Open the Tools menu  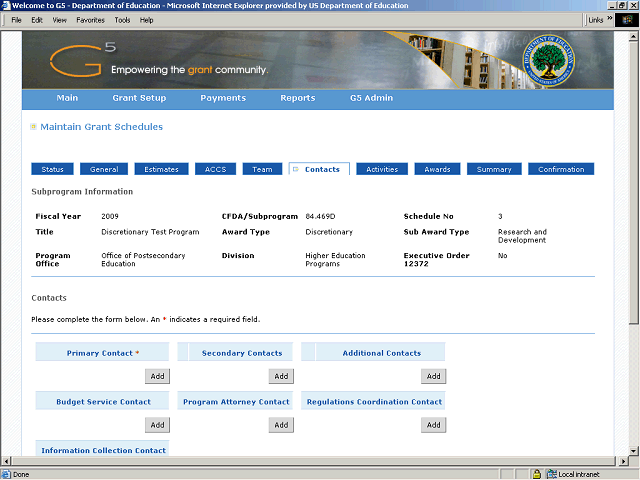122,20
